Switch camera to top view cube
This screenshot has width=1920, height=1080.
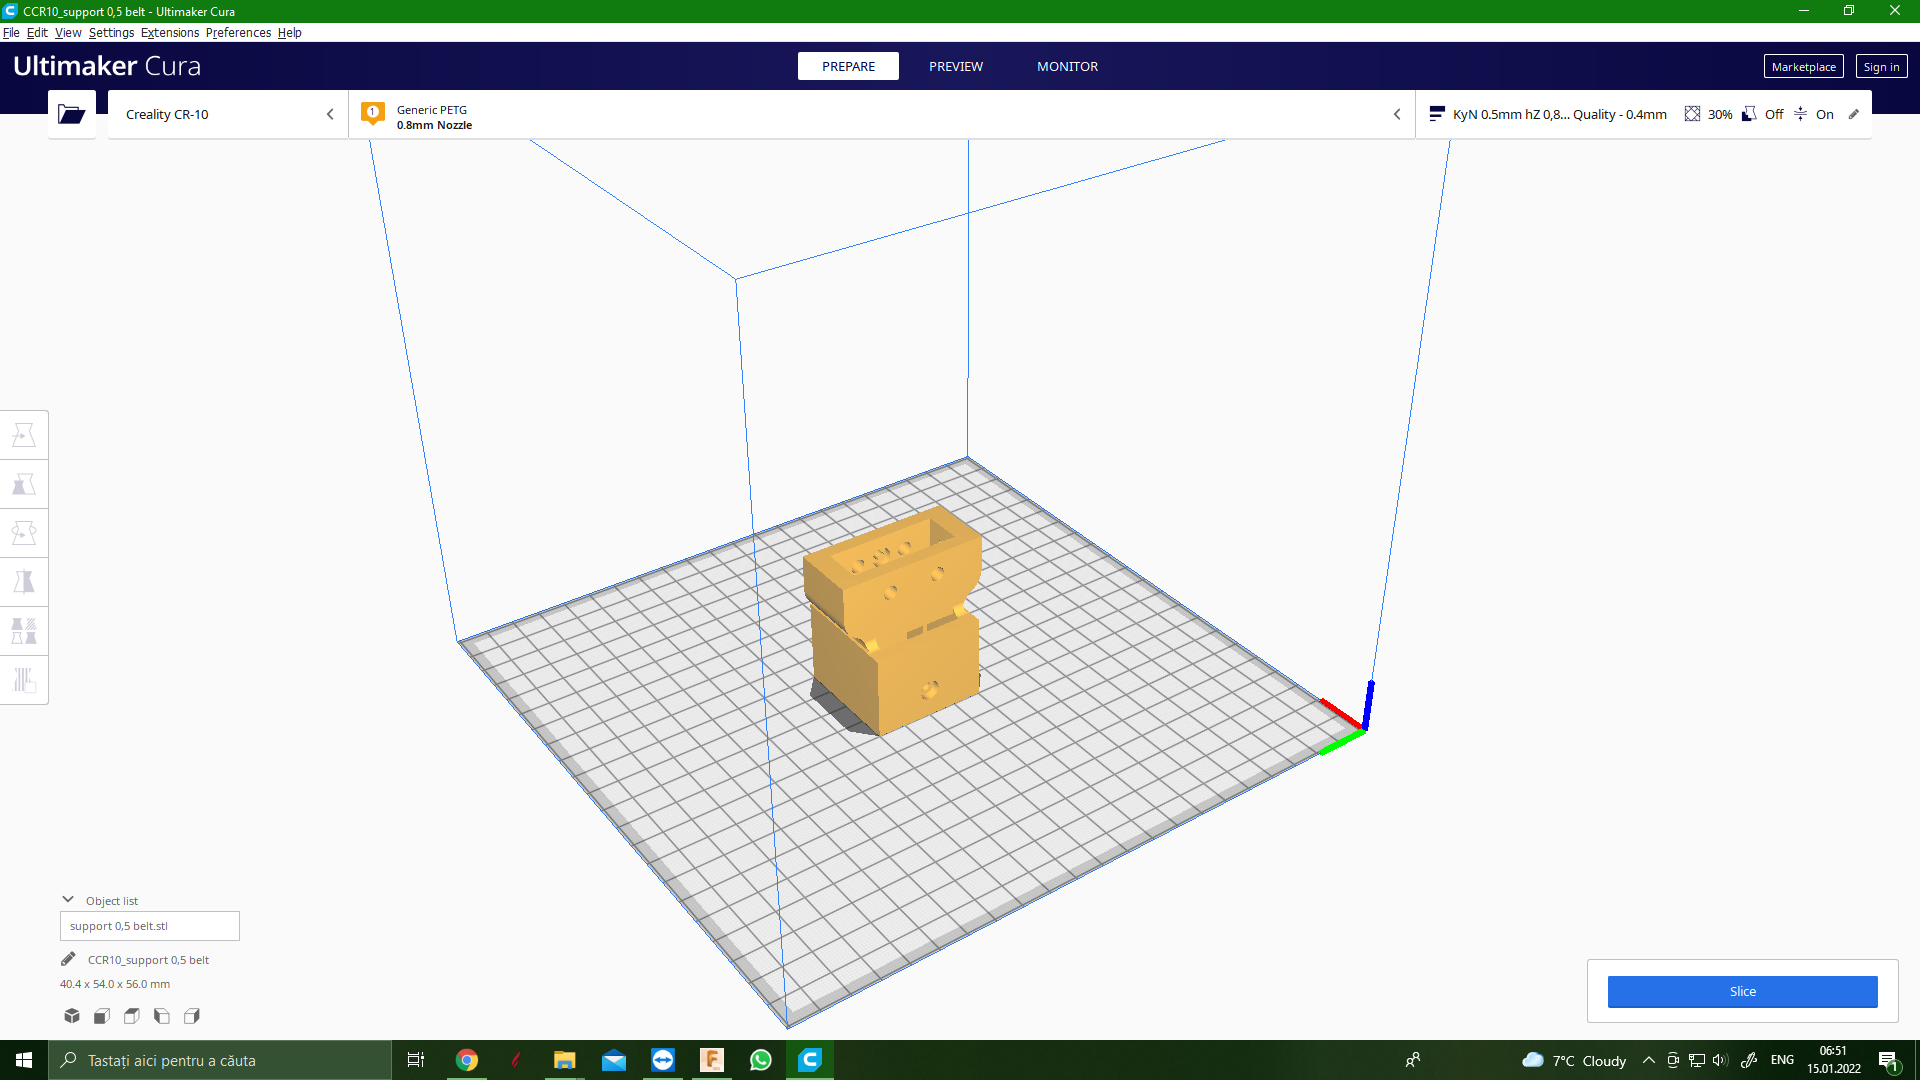click(x=132, y=1016)
